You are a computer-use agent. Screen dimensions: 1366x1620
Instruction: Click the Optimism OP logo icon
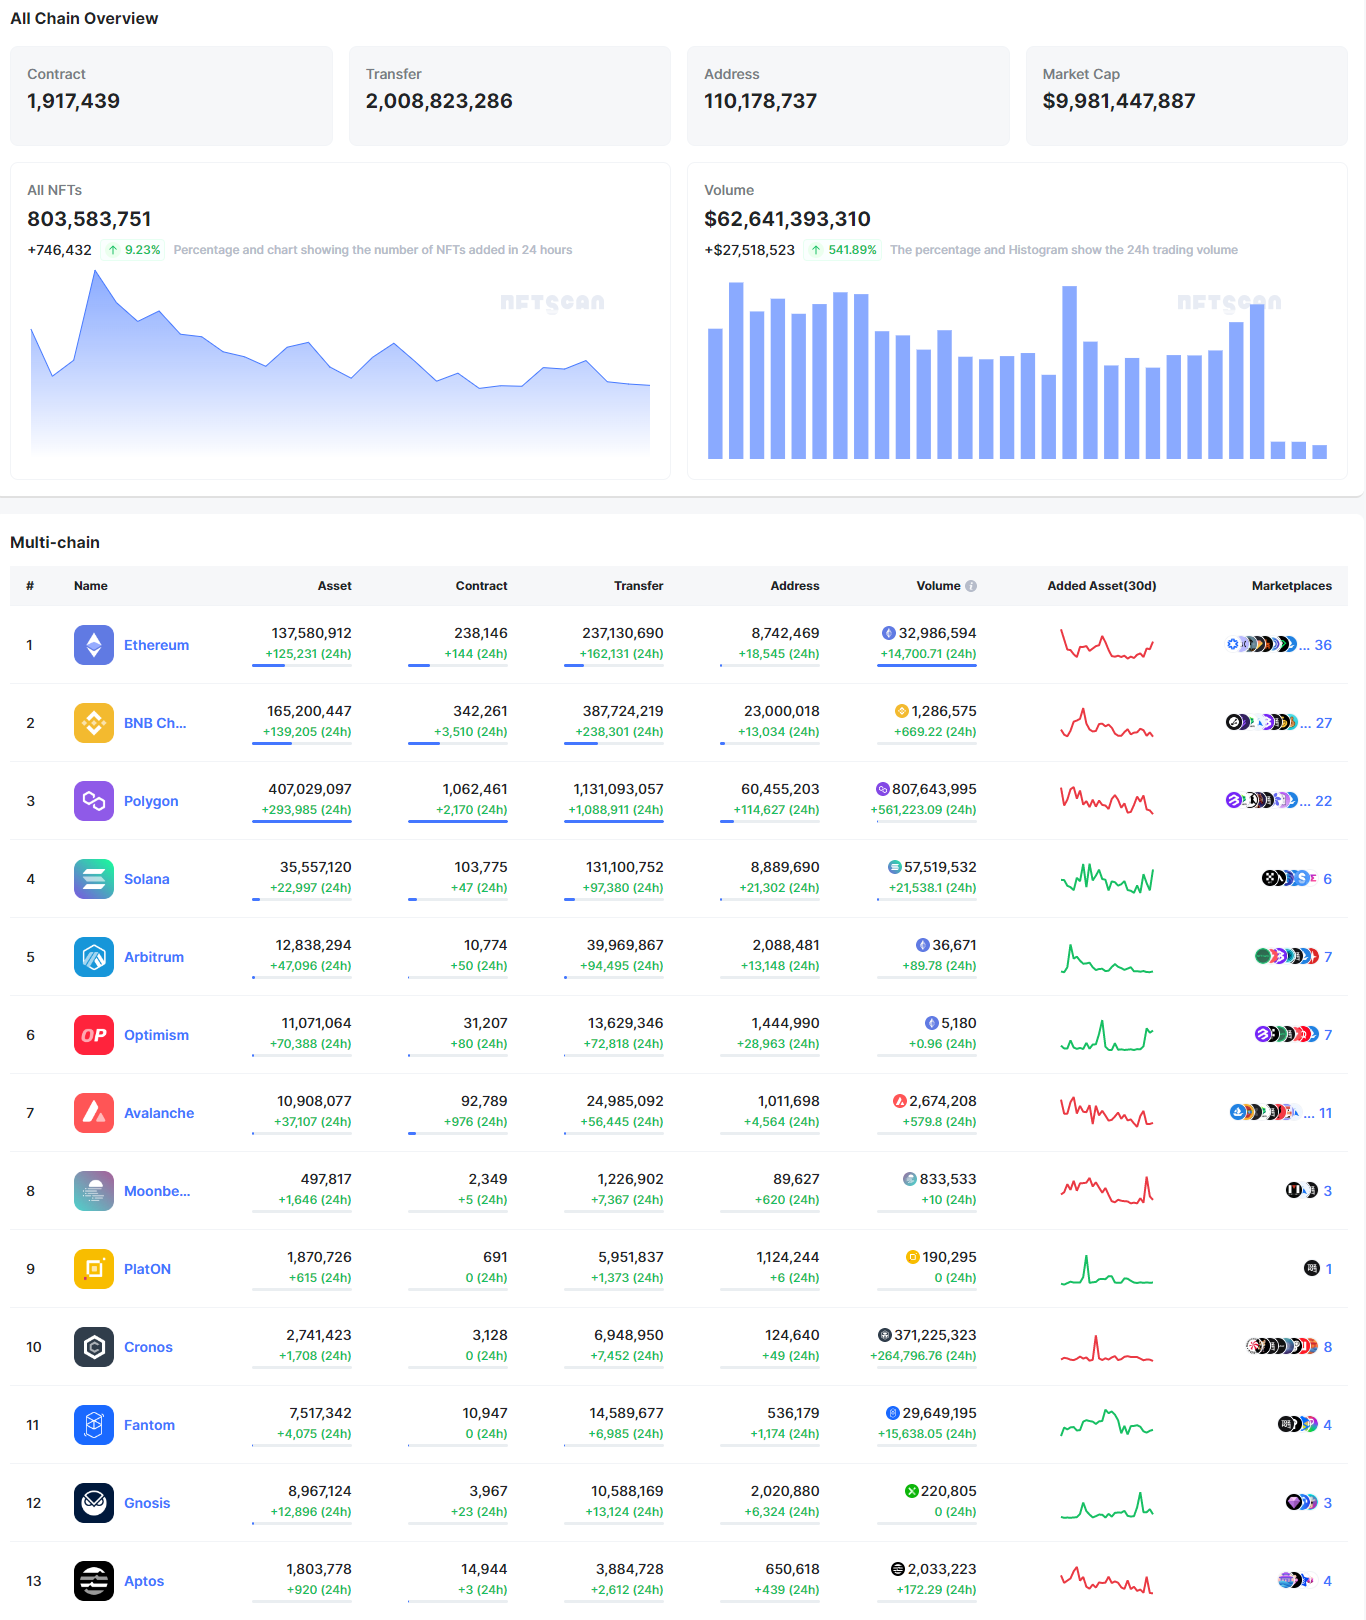pos(94,1035)
